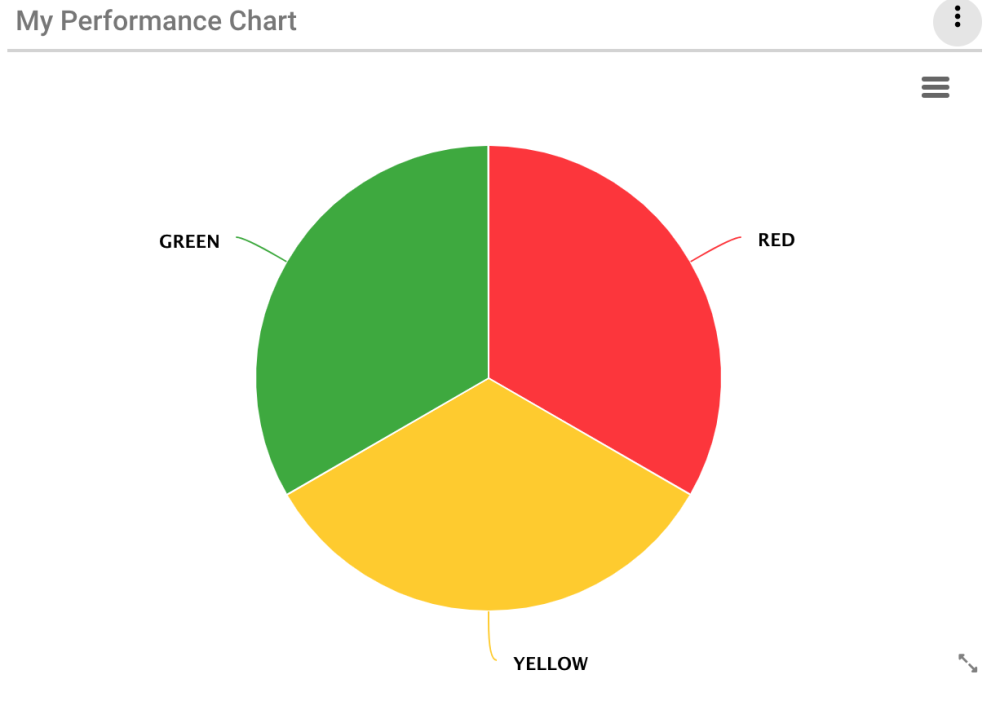The width and height of the screenshot is (1000, 701).
Task: Click the white border between red and yellow slices
Action: (x=589, y=436)
